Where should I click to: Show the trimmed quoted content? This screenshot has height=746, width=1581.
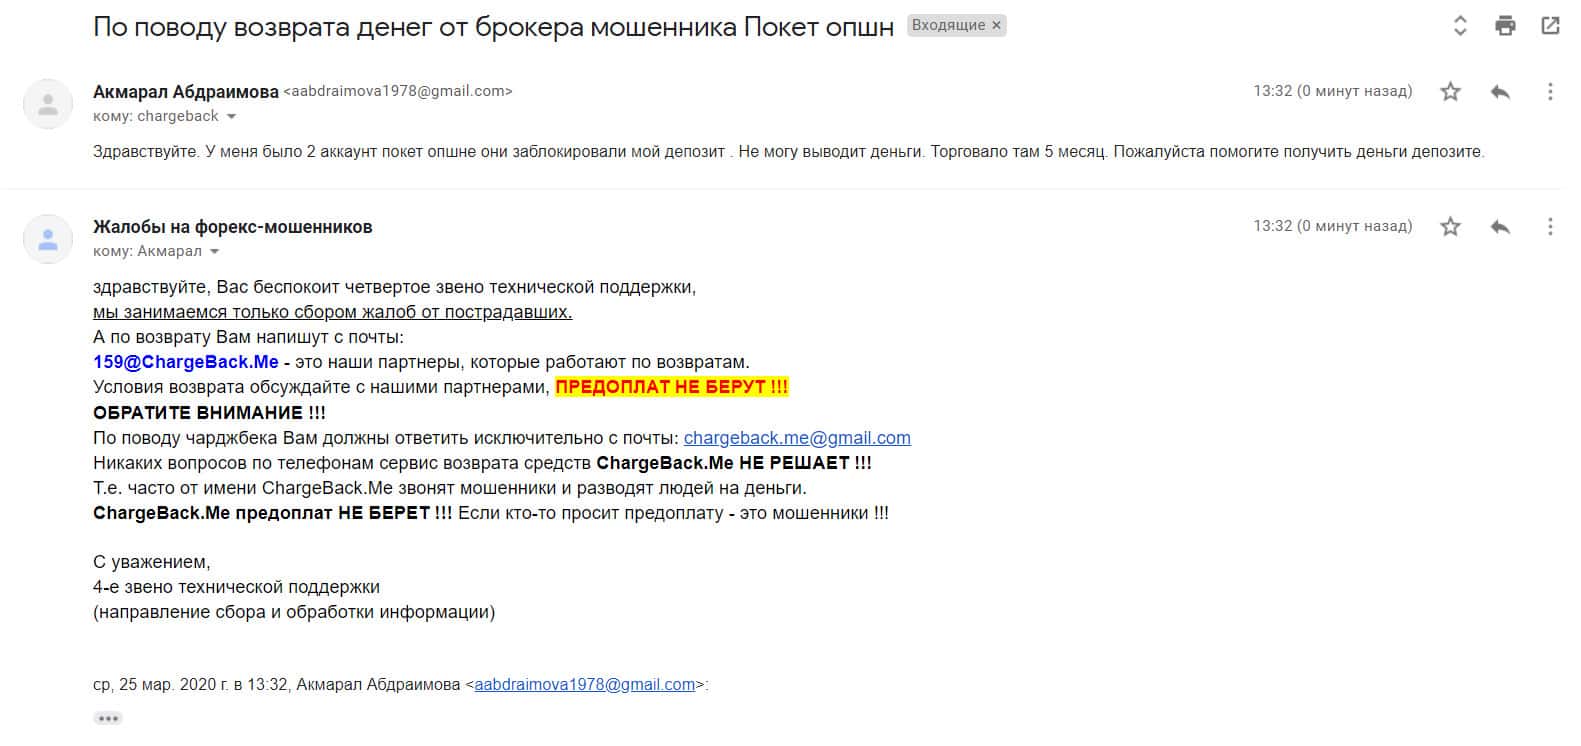pos(108,718)
